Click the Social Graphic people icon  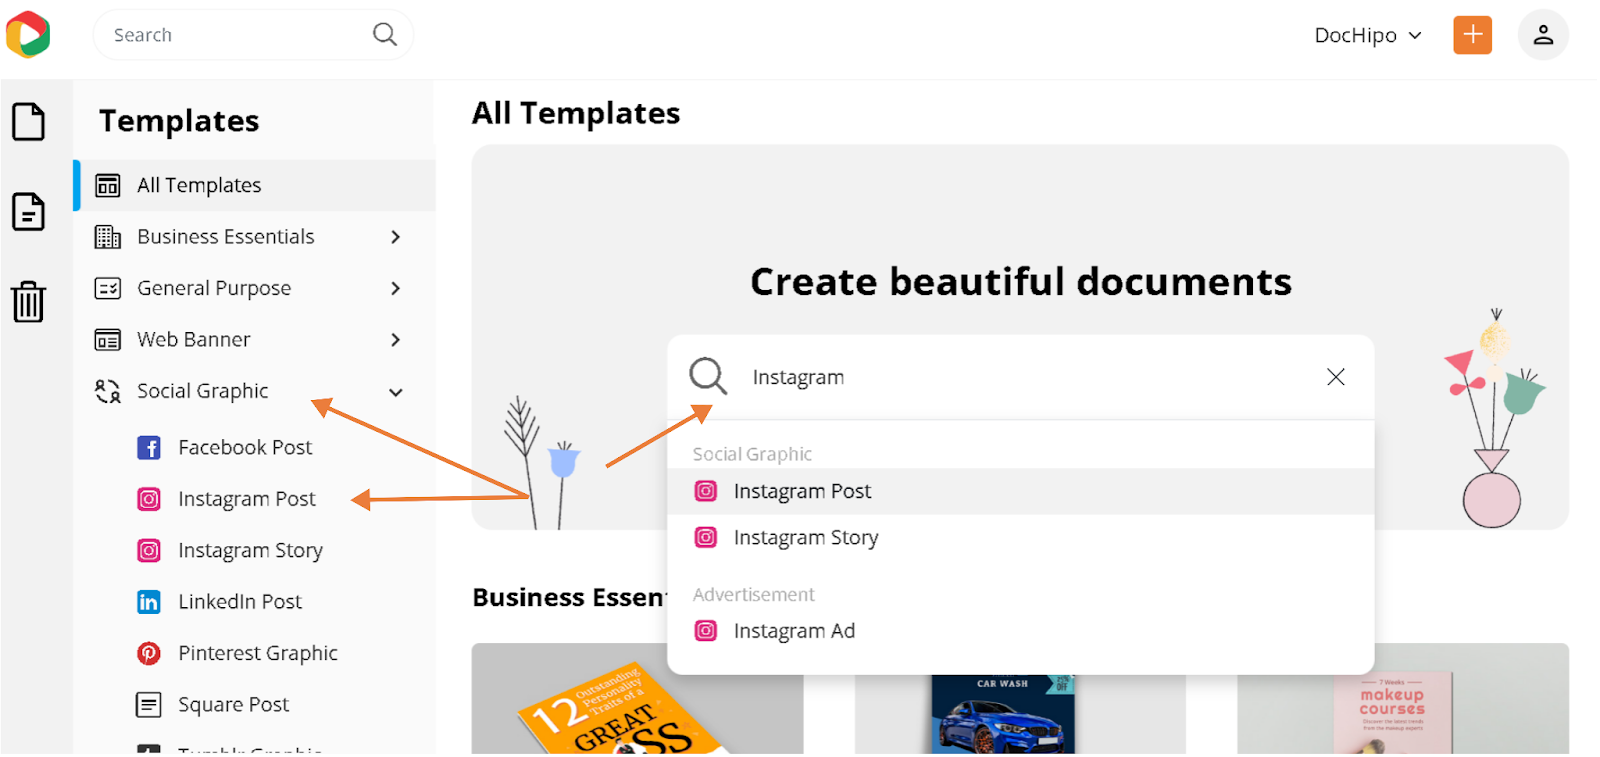(x=107, y=391)
